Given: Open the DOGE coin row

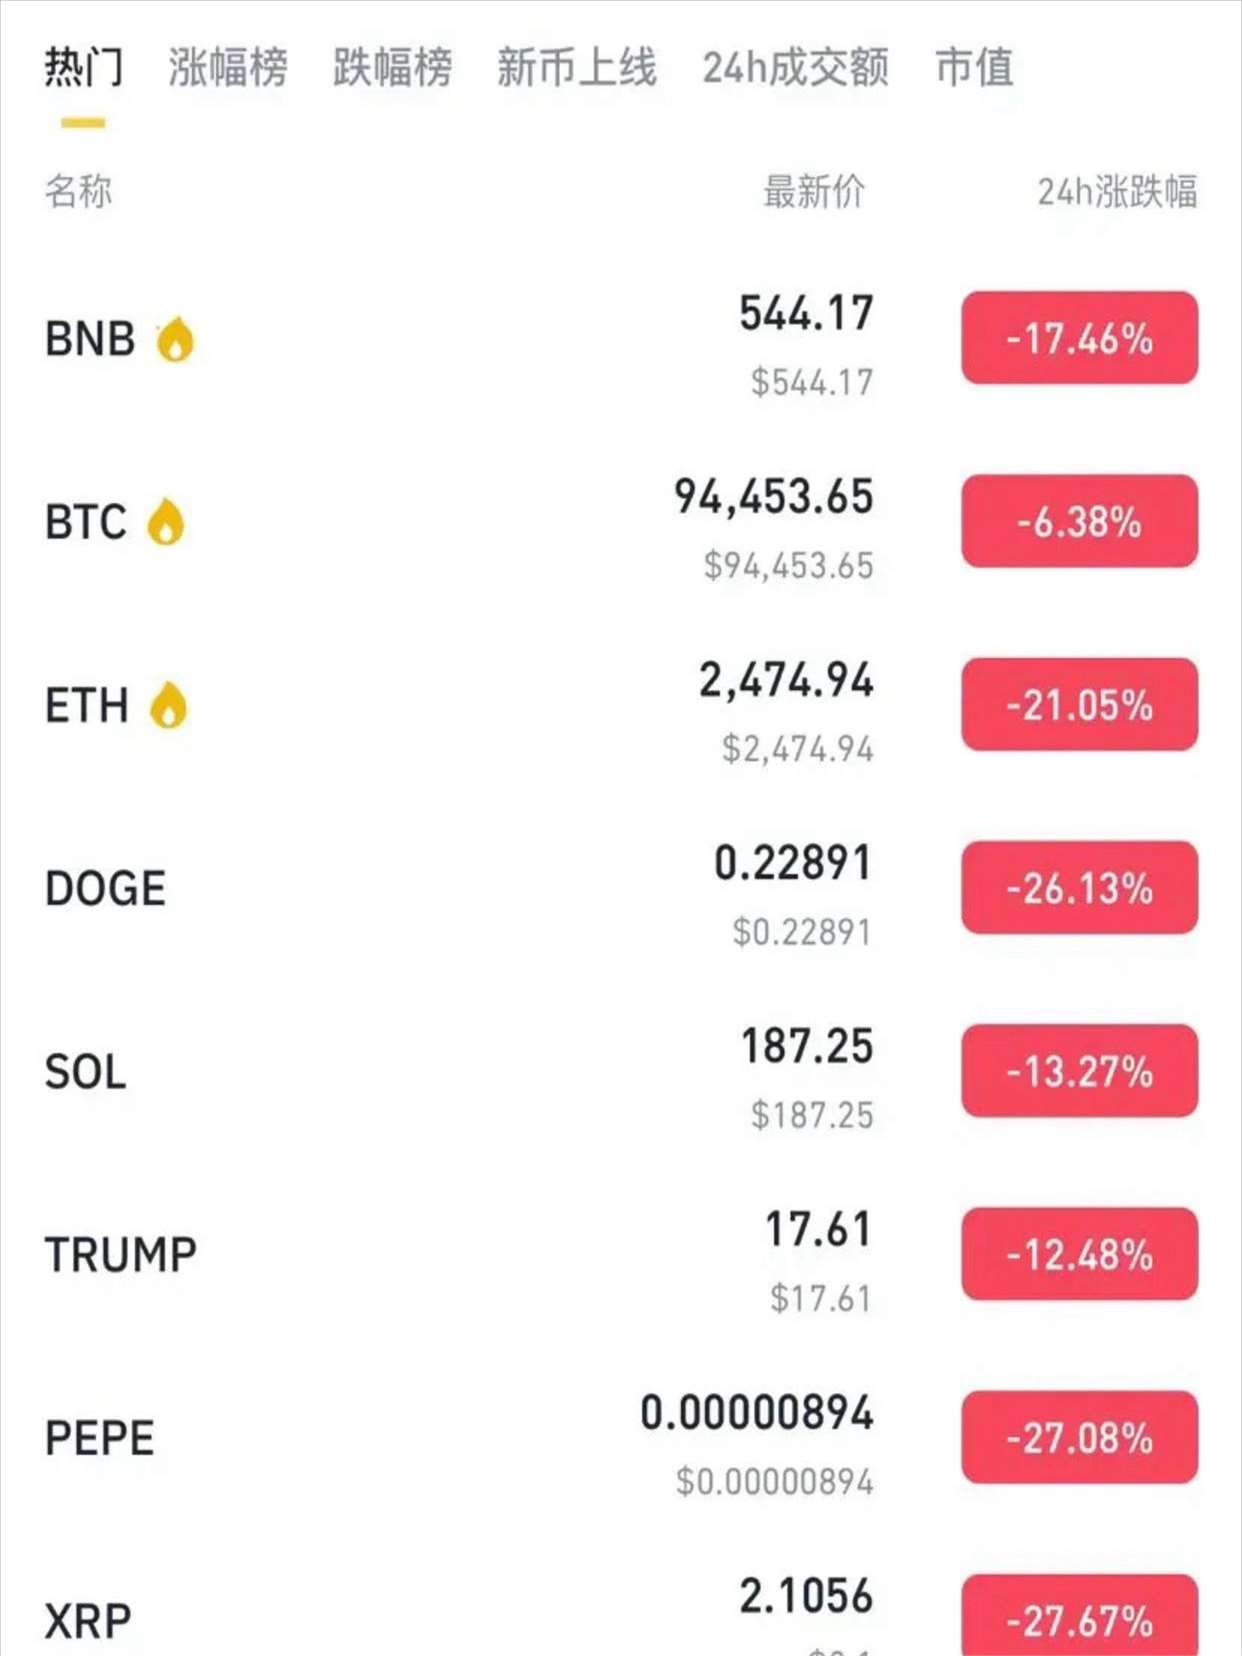Looking at the screenshot, I should pos(106,888).
